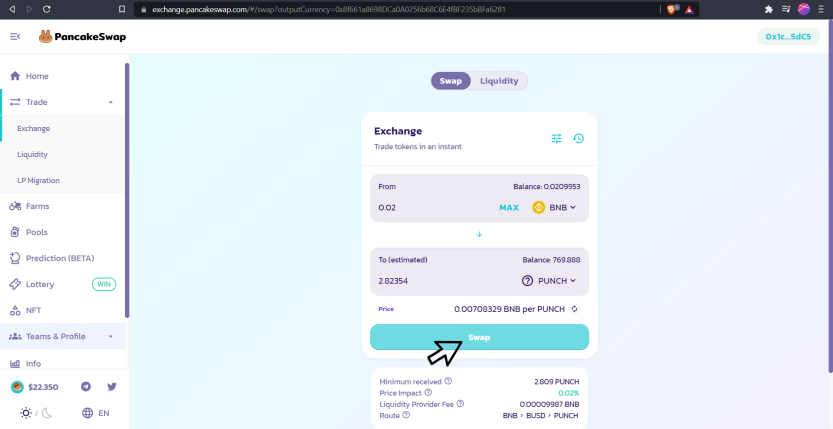This screenshot has height=429, width=833.
Task: Open swap settings sliders icon
Action: pos(556,138)
